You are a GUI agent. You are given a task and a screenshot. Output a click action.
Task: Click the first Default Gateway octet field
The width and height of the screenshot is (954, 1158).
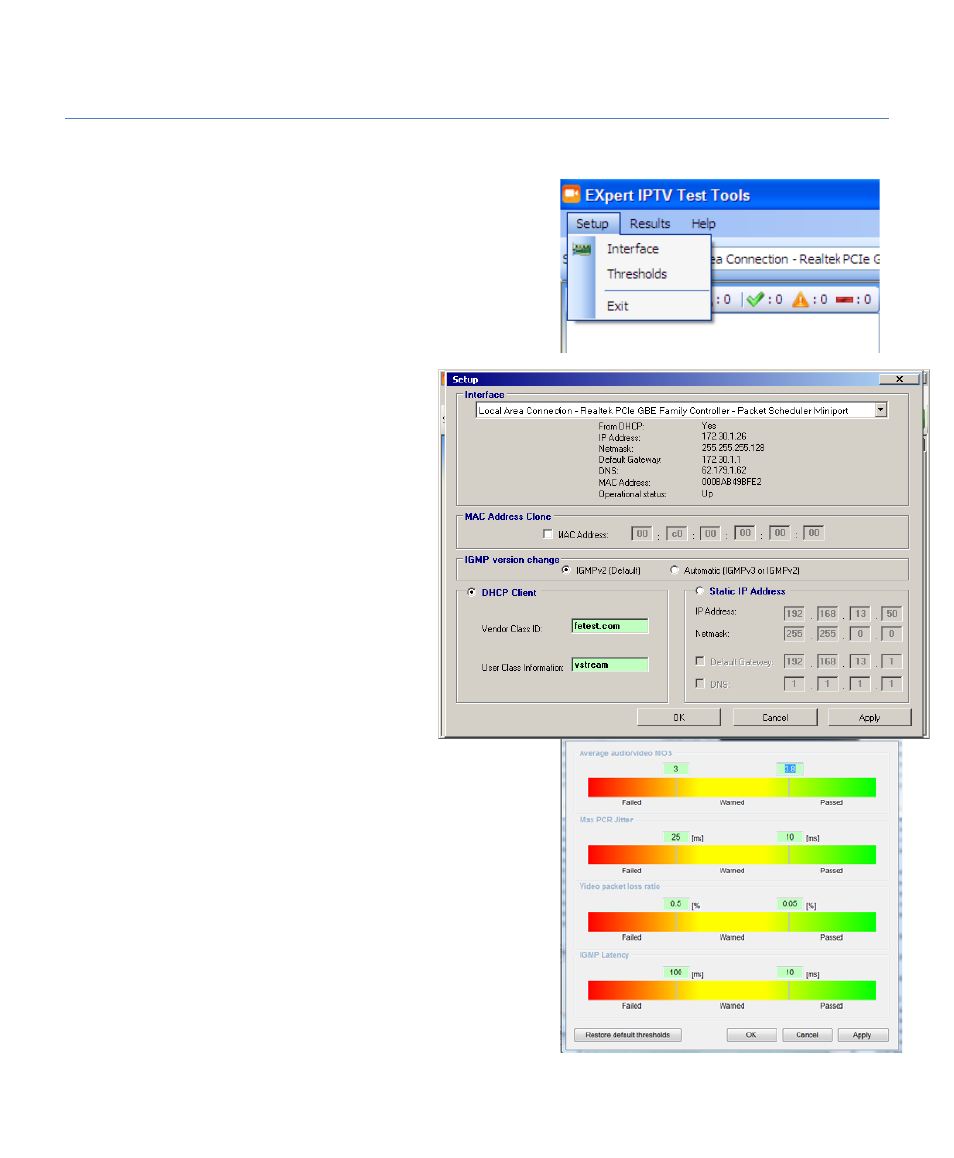794,662
